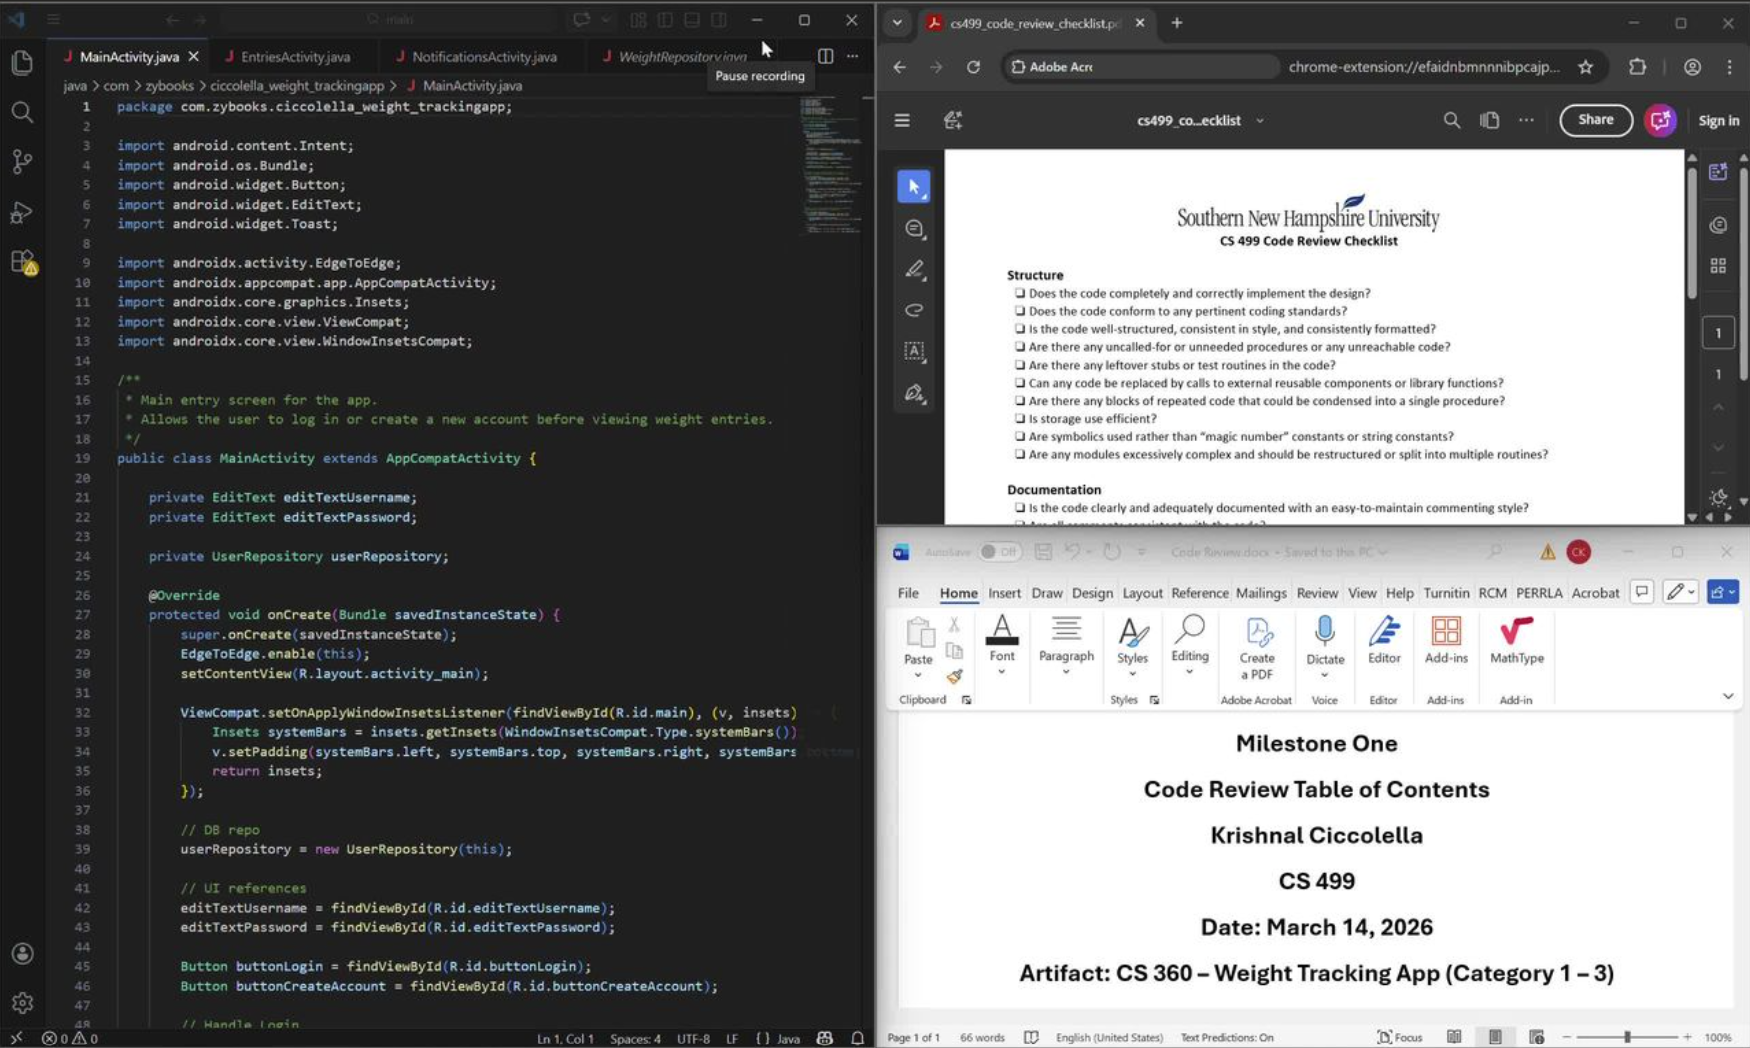1750x1048 pixels.
Task: Click the Share button in Acrobat
Action: click(x=1595, y=120)
